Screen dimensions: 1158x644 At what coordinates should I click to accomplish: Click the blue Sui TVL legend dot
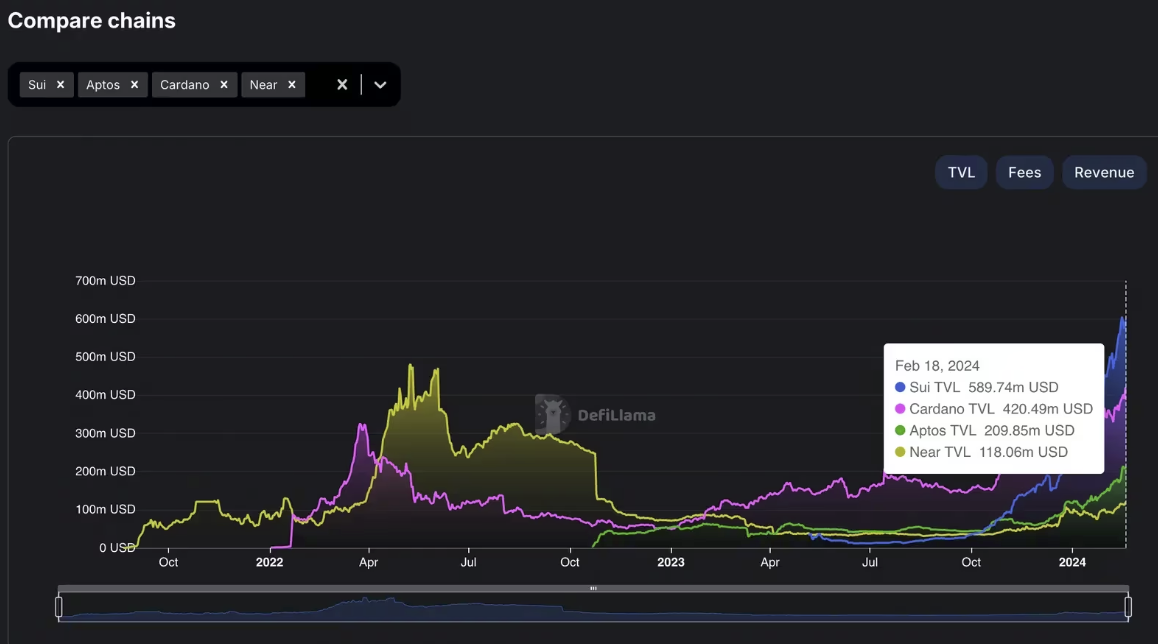point(900,387)
